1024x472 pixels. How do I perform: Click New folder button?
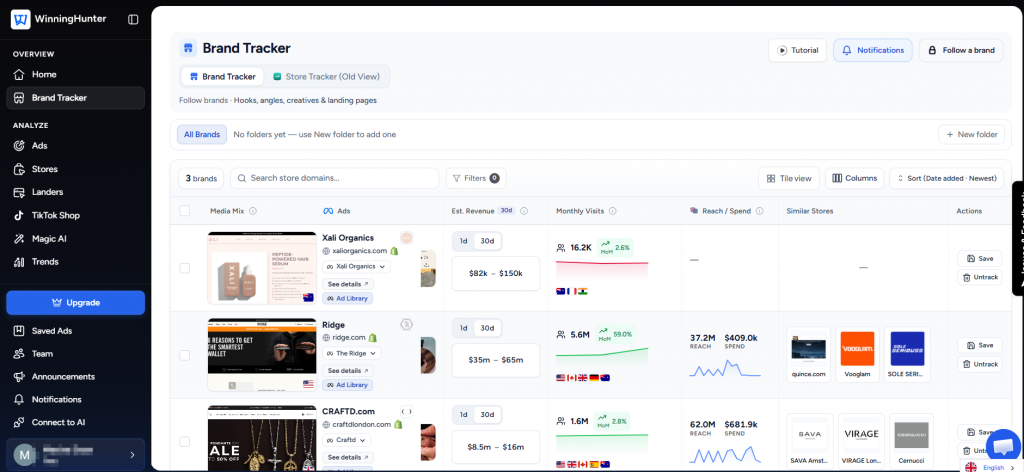pos(972,134)
